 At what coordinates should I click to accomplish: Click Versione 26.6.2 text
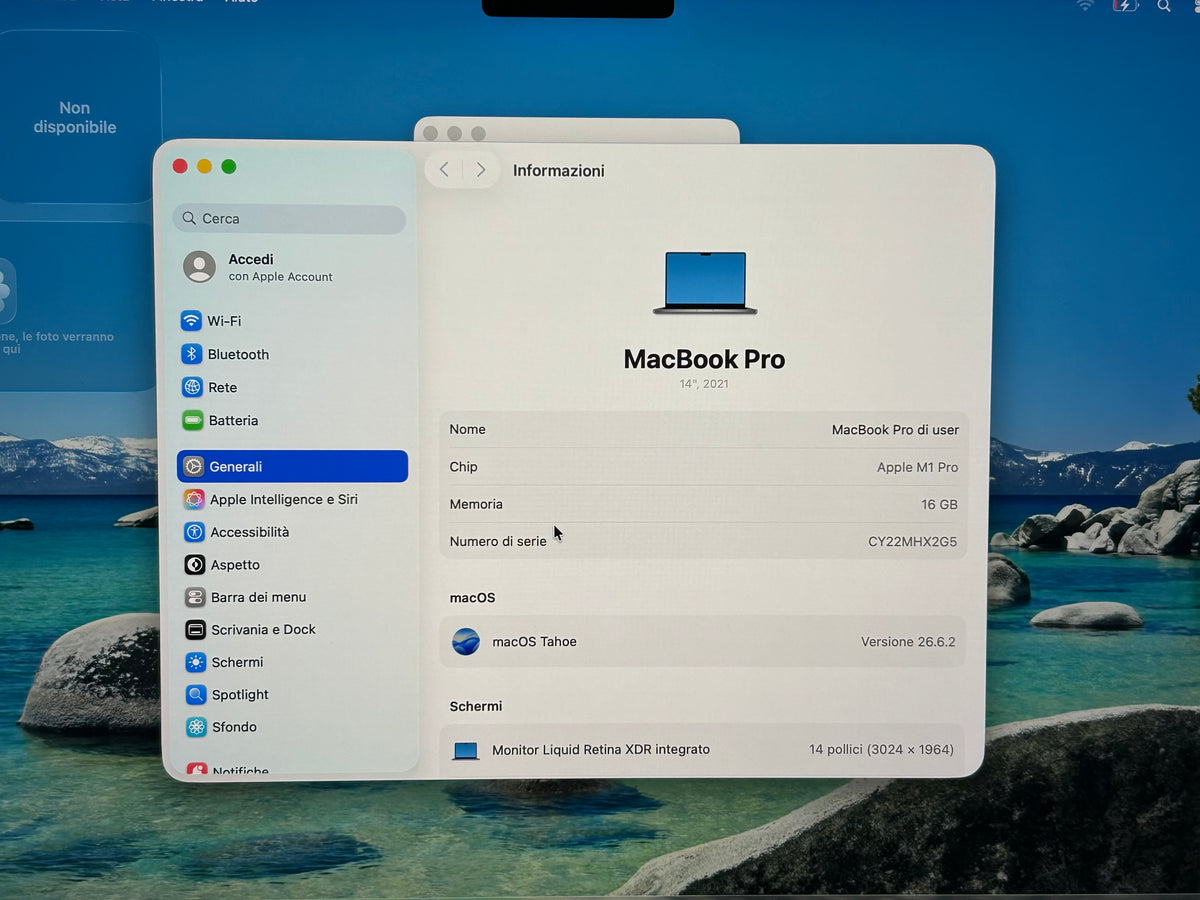tap(908, 642)
